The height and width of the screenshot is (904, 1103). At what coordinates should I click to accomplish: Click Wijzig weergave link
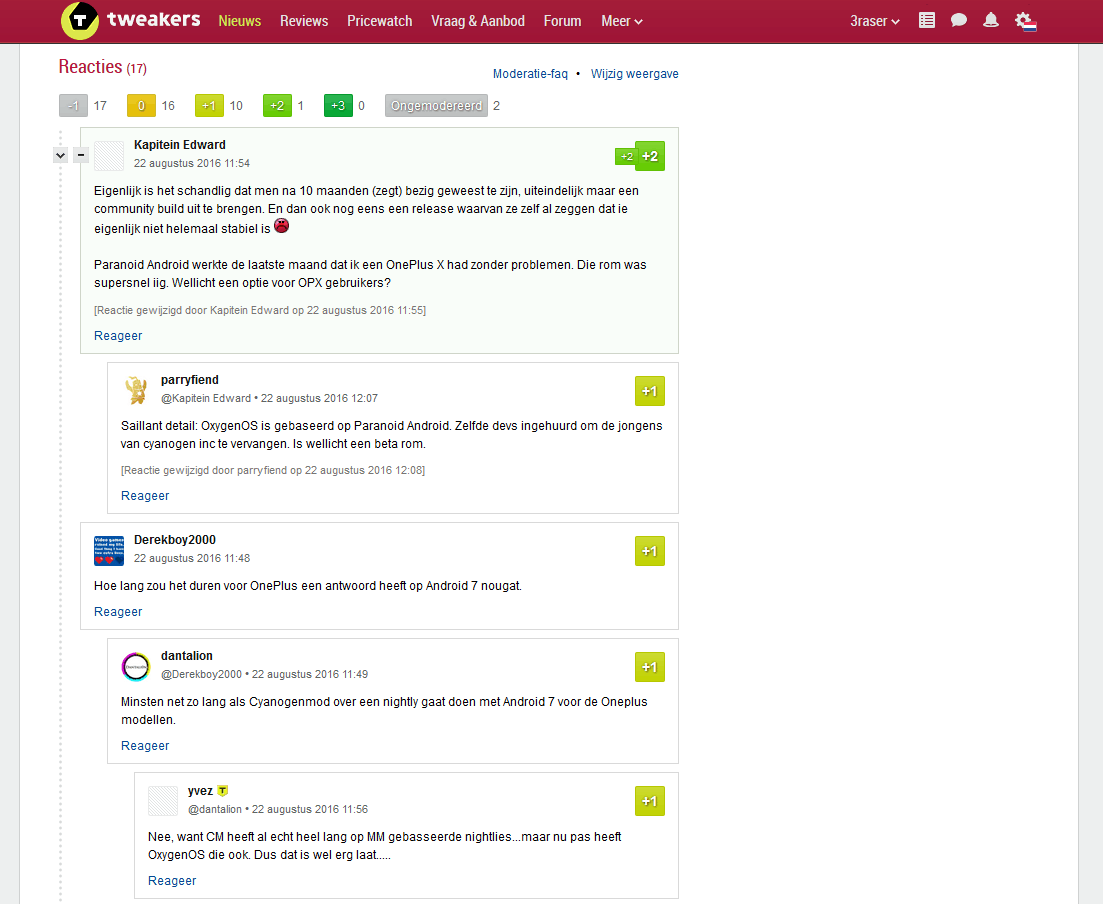click(635, 74)
